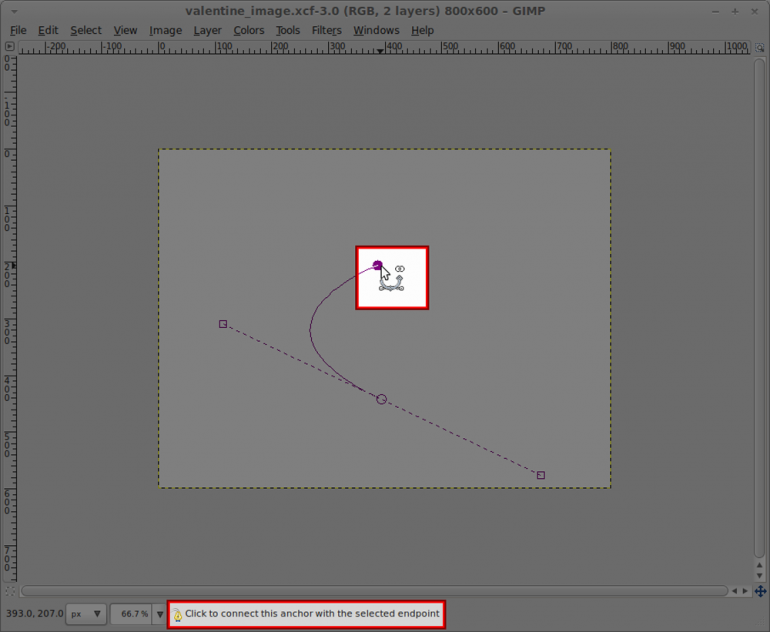770x632 pixels.
Task: Select the hollow circle path anchor
Action: coord(382,399)
